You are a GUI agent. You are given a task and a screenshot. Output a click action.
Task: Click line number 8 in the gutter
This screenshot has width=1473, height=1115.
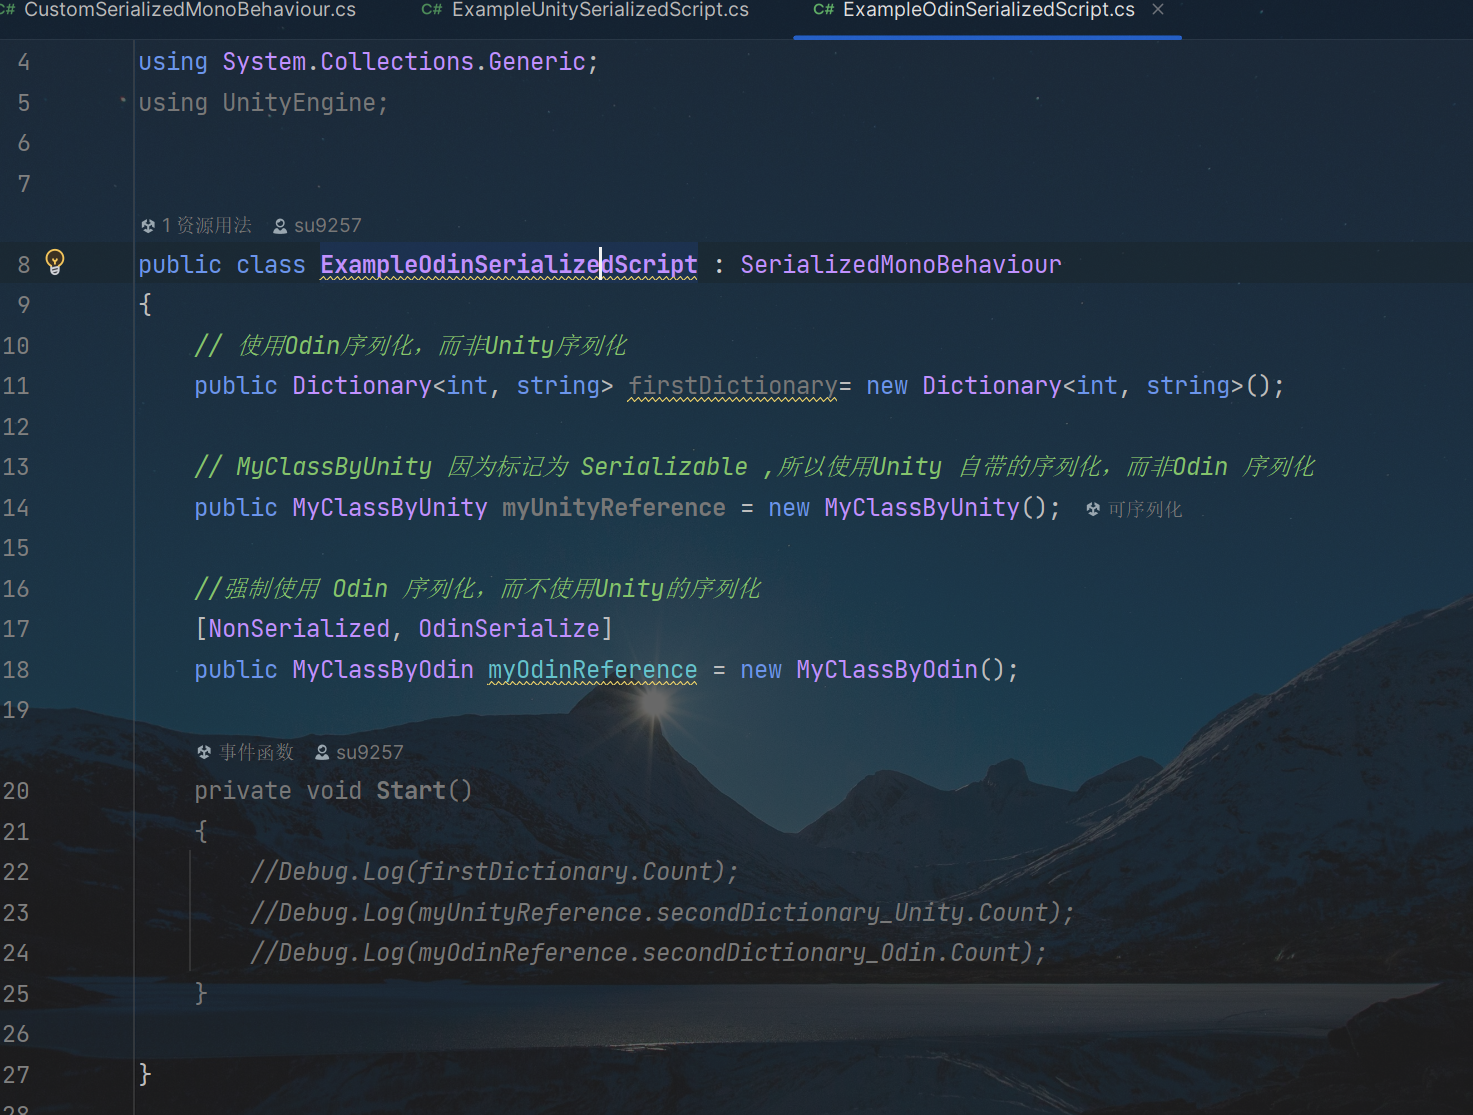coord(24,265)
